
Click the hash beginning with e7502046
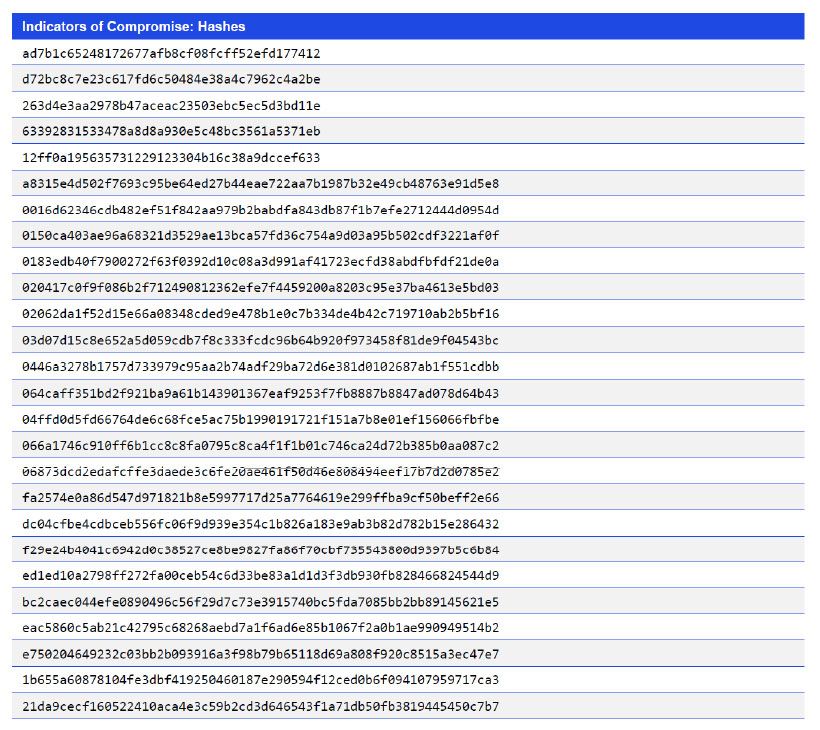[260, 654]
